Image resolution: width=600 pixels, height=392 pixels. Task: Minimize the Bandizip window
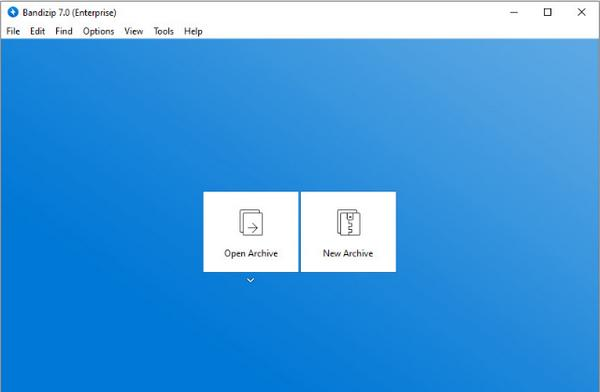514,12
